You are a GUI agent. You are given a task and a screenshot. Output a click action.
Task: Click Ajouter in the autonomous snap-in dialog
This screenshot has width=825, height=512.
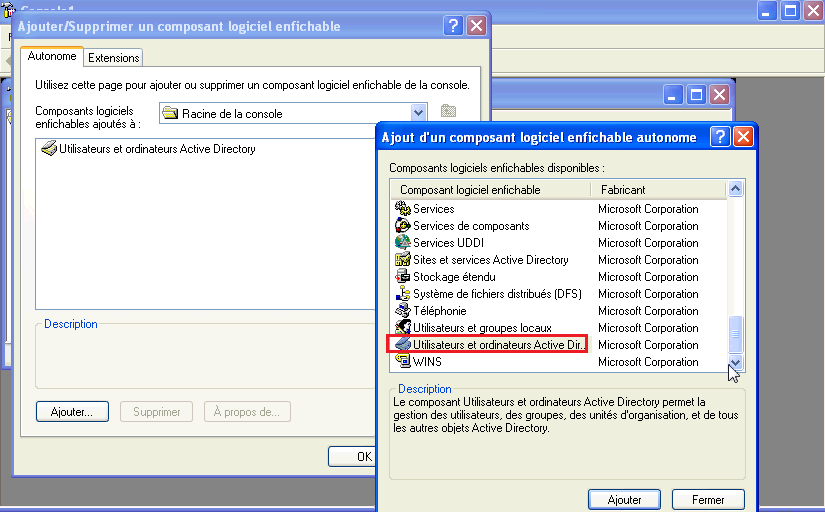tap(624, 499)
